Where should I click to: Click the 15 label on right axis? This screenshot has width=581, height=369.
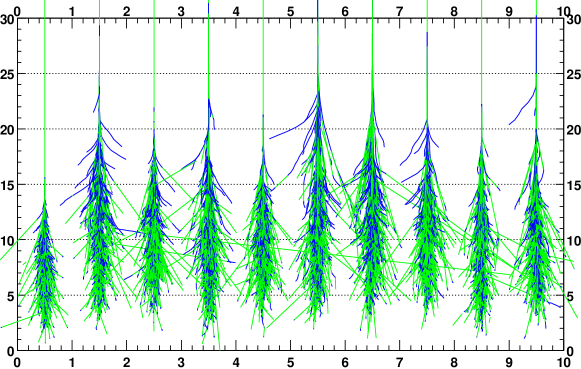(574, 185)
